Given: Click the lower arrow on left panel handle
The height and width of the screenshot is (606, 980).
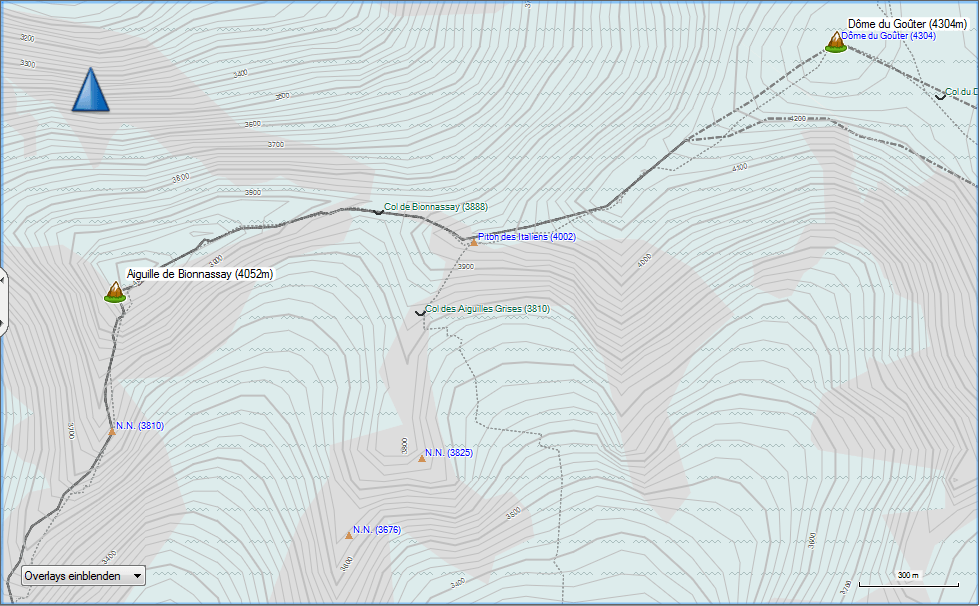Looking at the screenshot, I should (x=3, y=322).
